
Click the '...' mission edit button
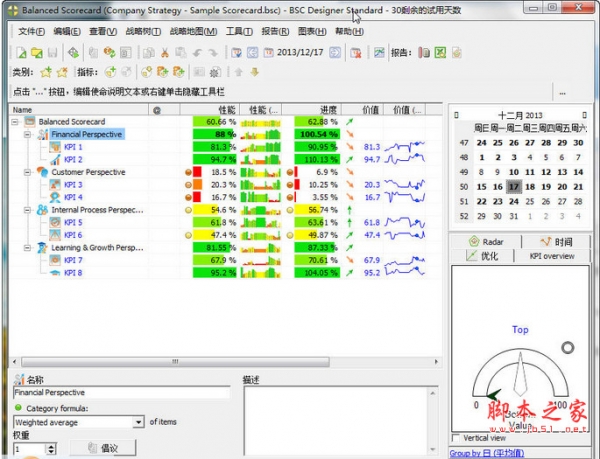[562, 93]
